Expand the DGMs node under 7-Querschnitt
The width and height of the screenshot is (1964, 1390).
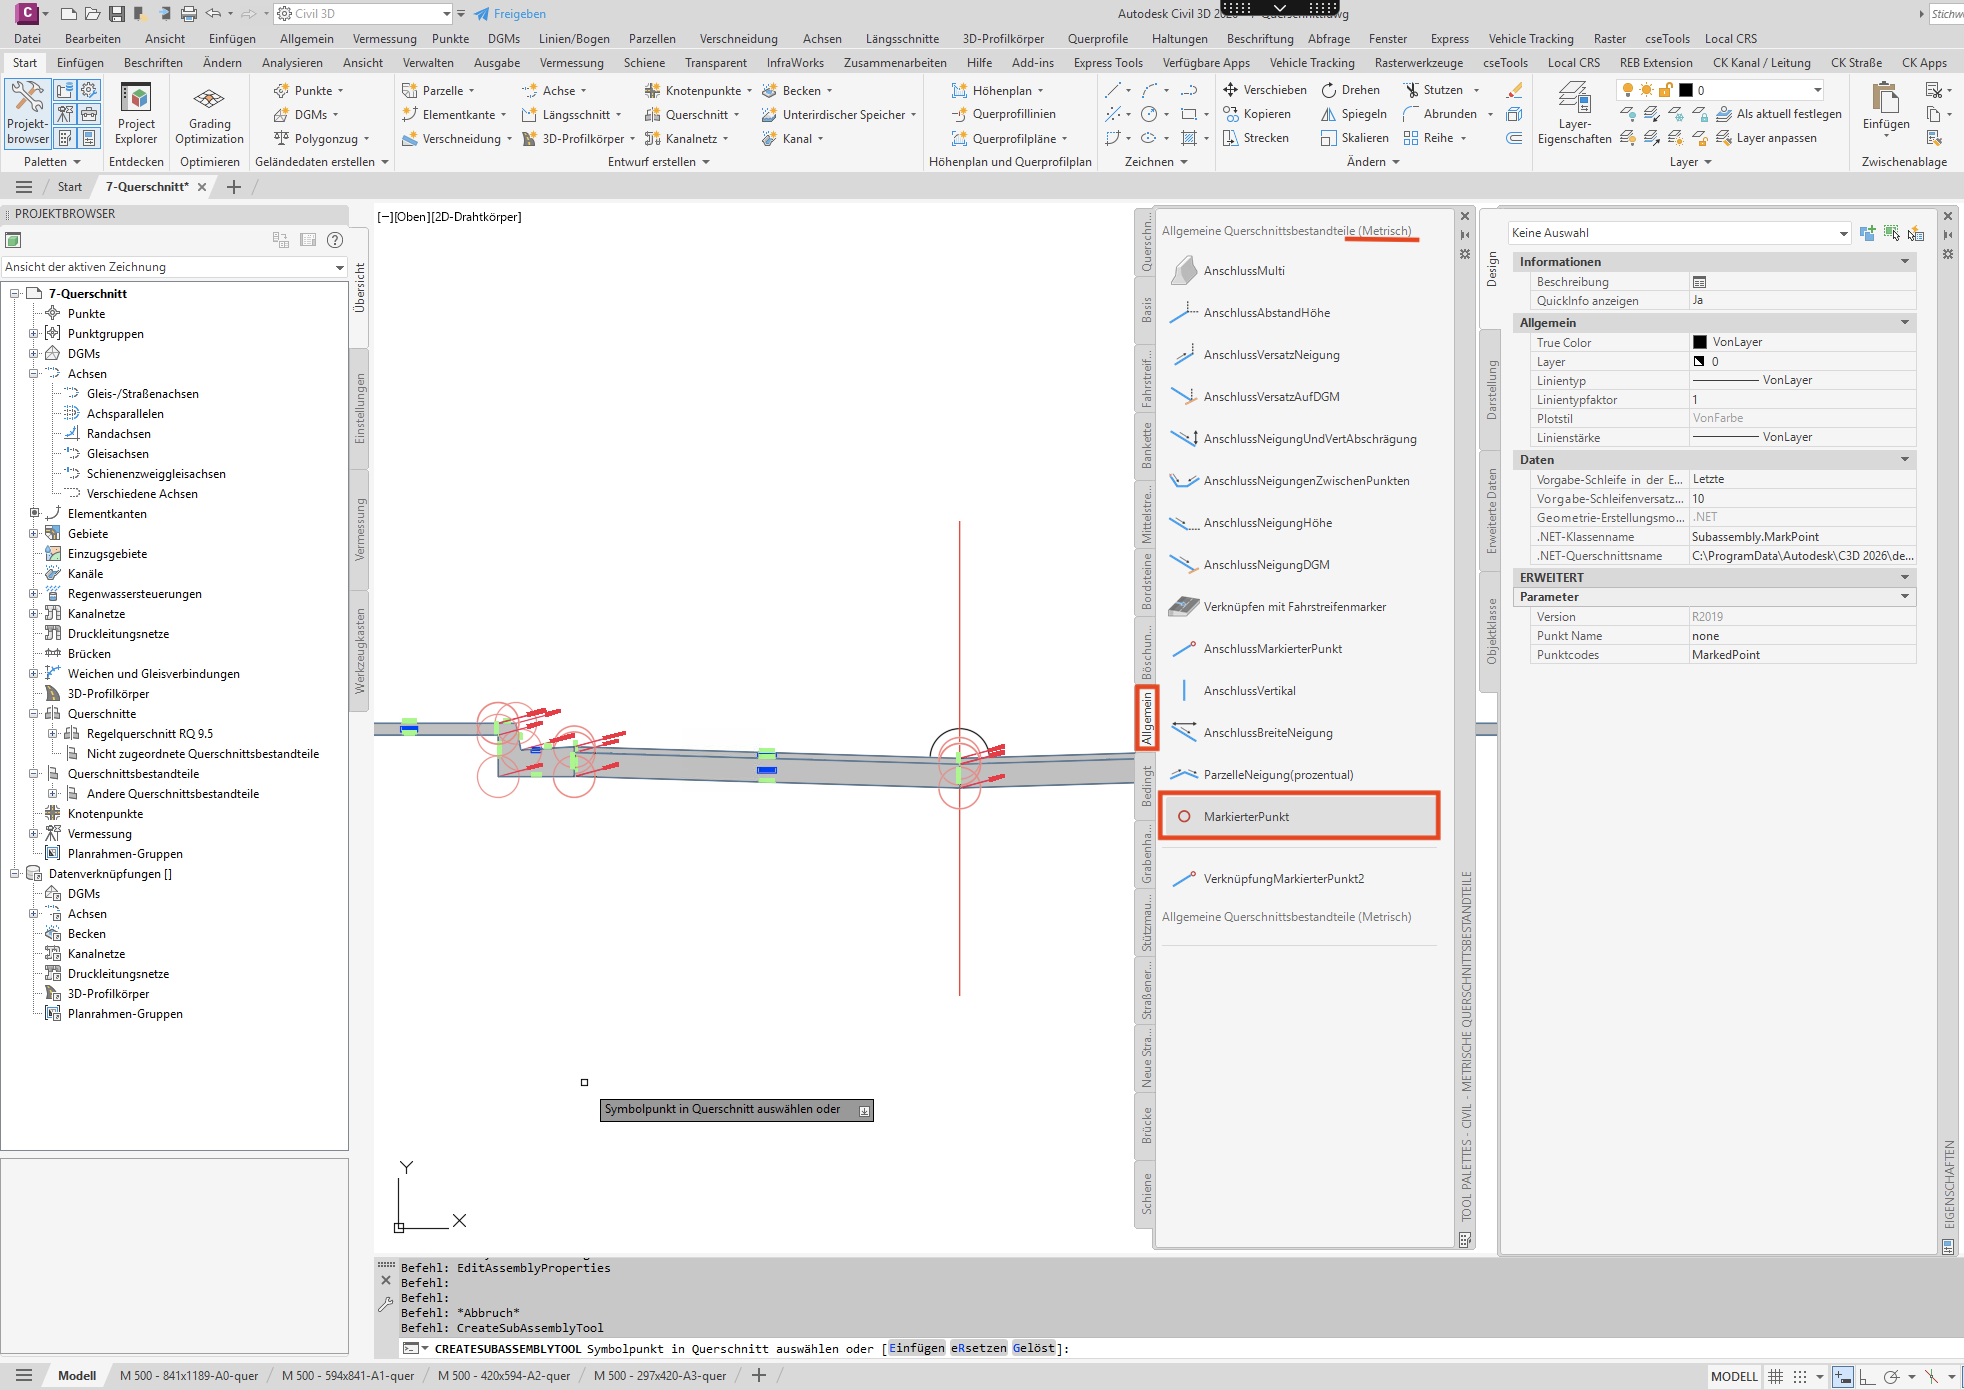[34, 354]
